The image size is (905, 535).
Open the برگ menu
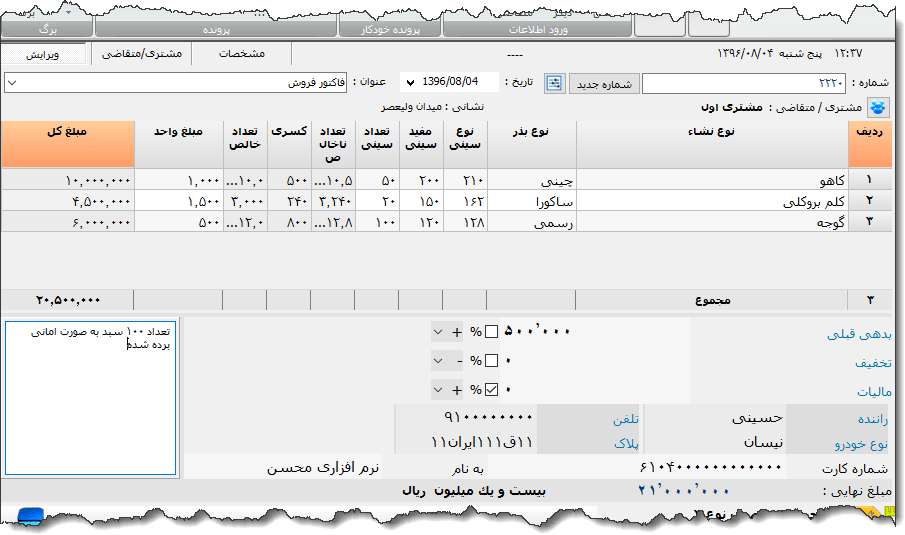pyautogui.click(x=47, y=29)
